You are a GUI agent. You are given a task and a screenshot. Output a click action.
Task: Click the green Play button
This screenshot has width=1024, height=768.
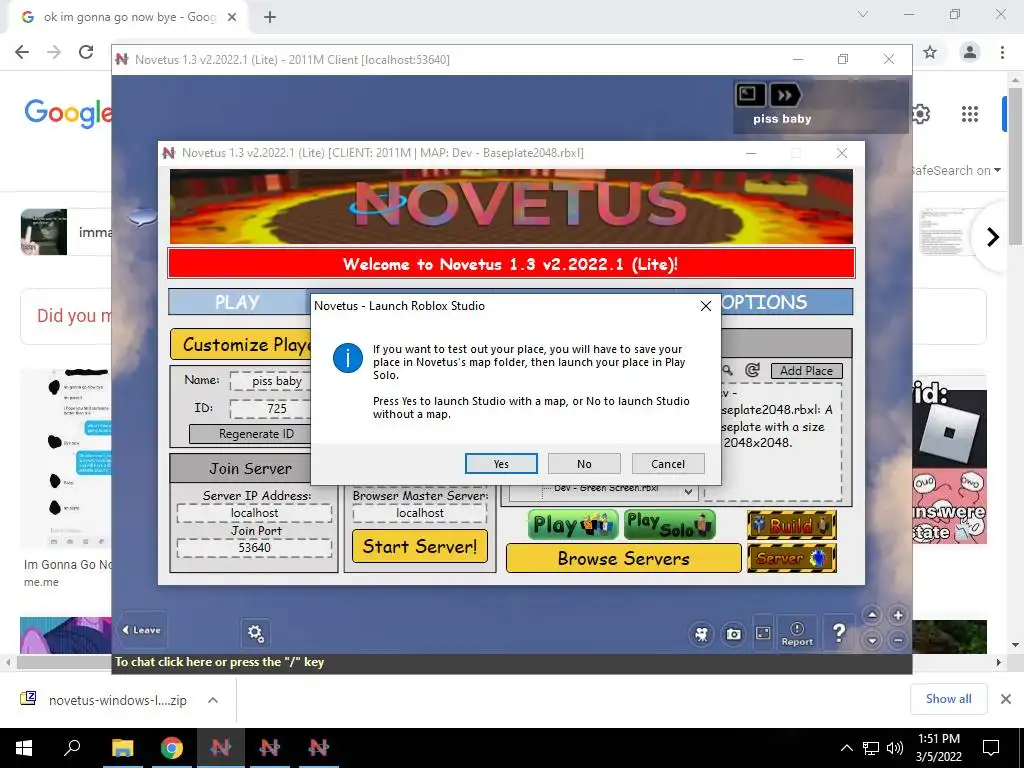click(573, 525)
